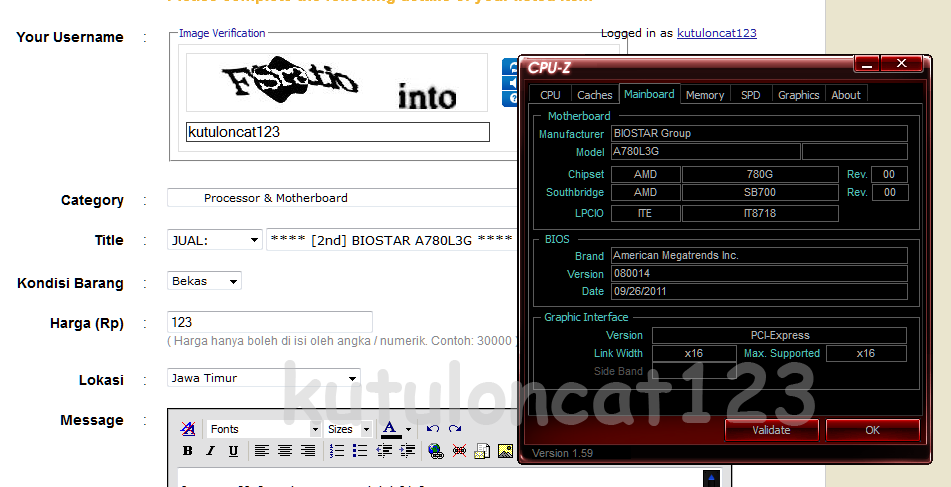Screen dimensions: 951x487
Task: Click captcha answer input field
Action: (x=338, y=132)
